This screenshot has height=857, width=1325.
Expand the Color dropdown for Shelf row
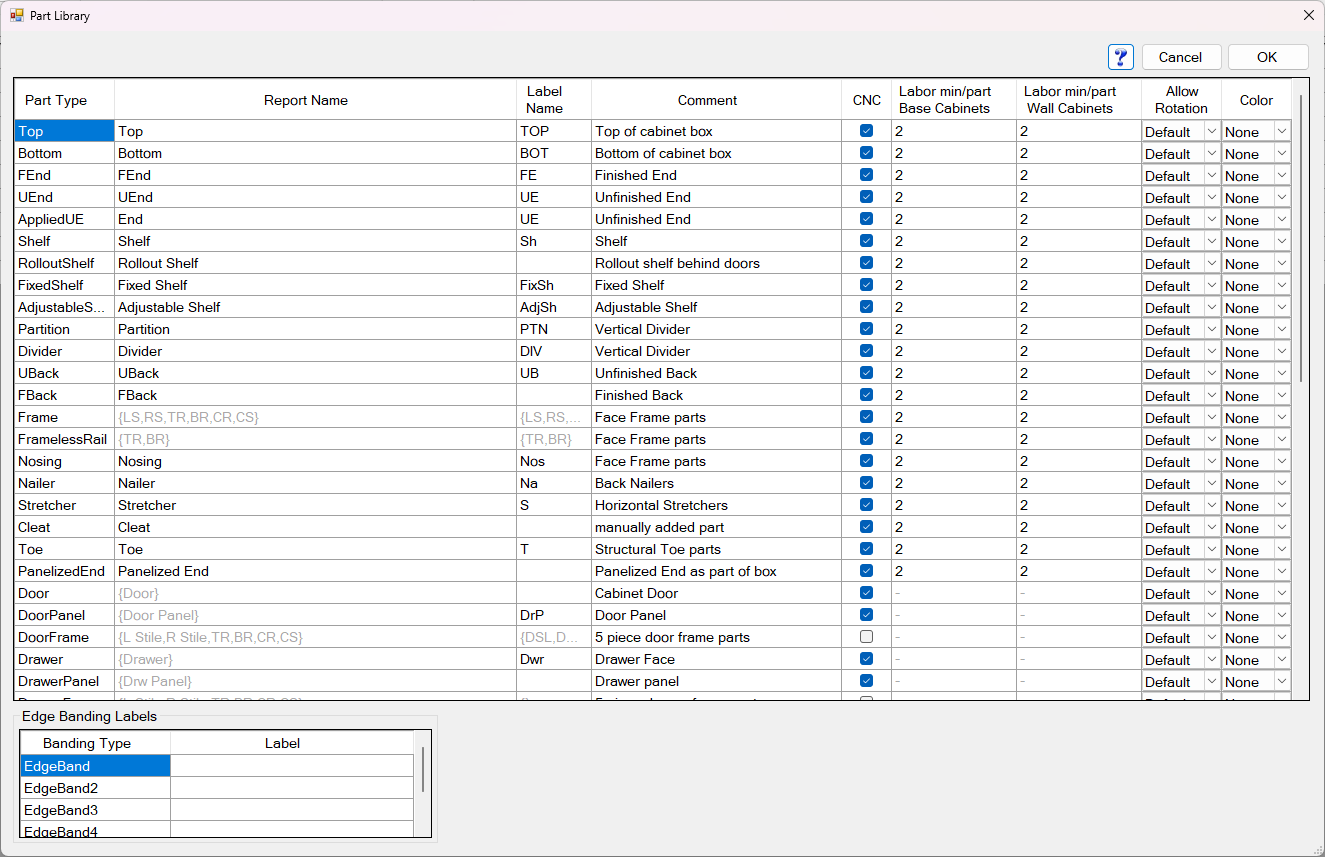point(1281,242)
